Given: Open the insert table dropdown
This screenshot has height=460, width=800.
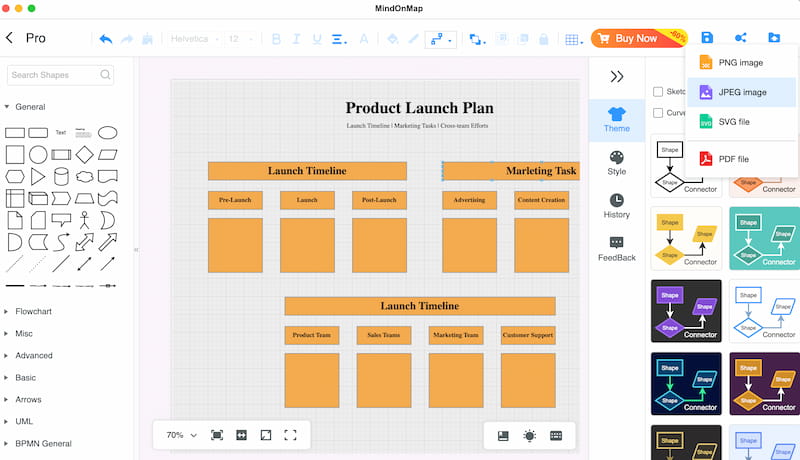Looking at the screenshot, I should click(574, 39).
